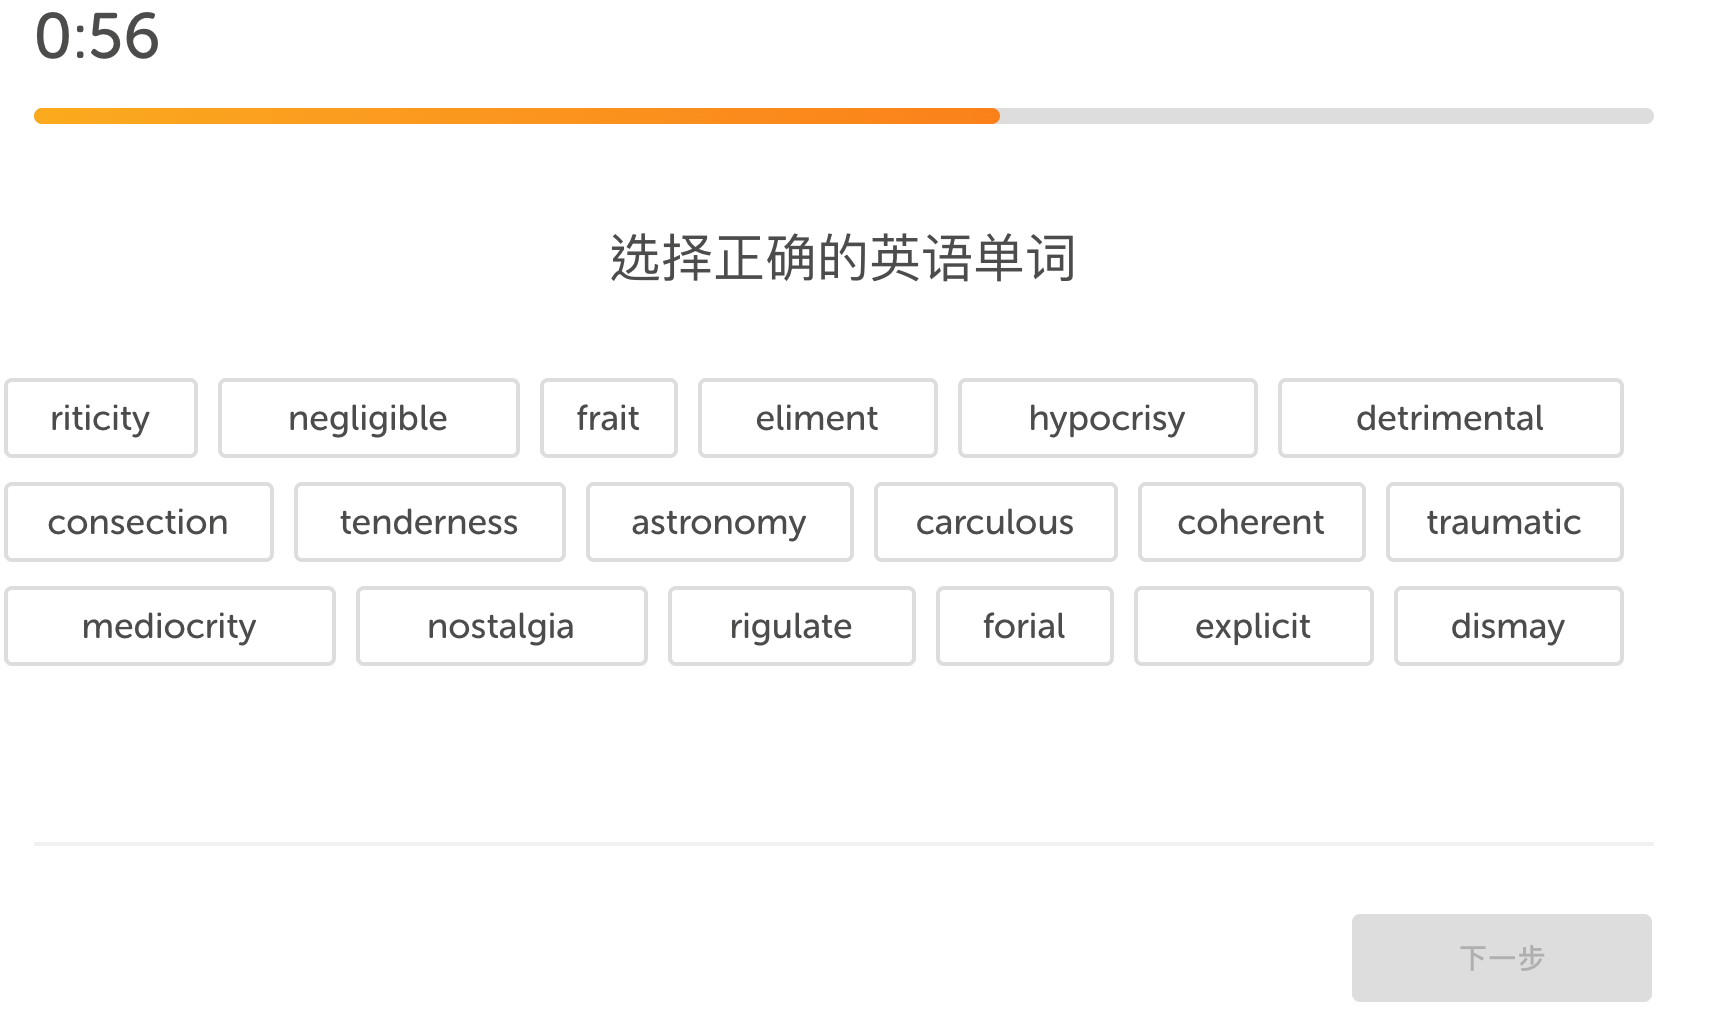Select the word 'negligible'
This screenshot has width=1728, height=1028.
tap(368, 418)
